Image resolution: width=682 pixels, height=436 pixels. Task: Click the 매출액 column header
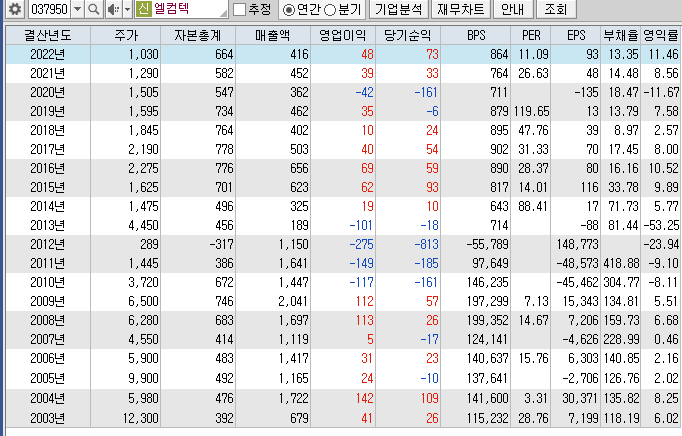coord(273,35)
